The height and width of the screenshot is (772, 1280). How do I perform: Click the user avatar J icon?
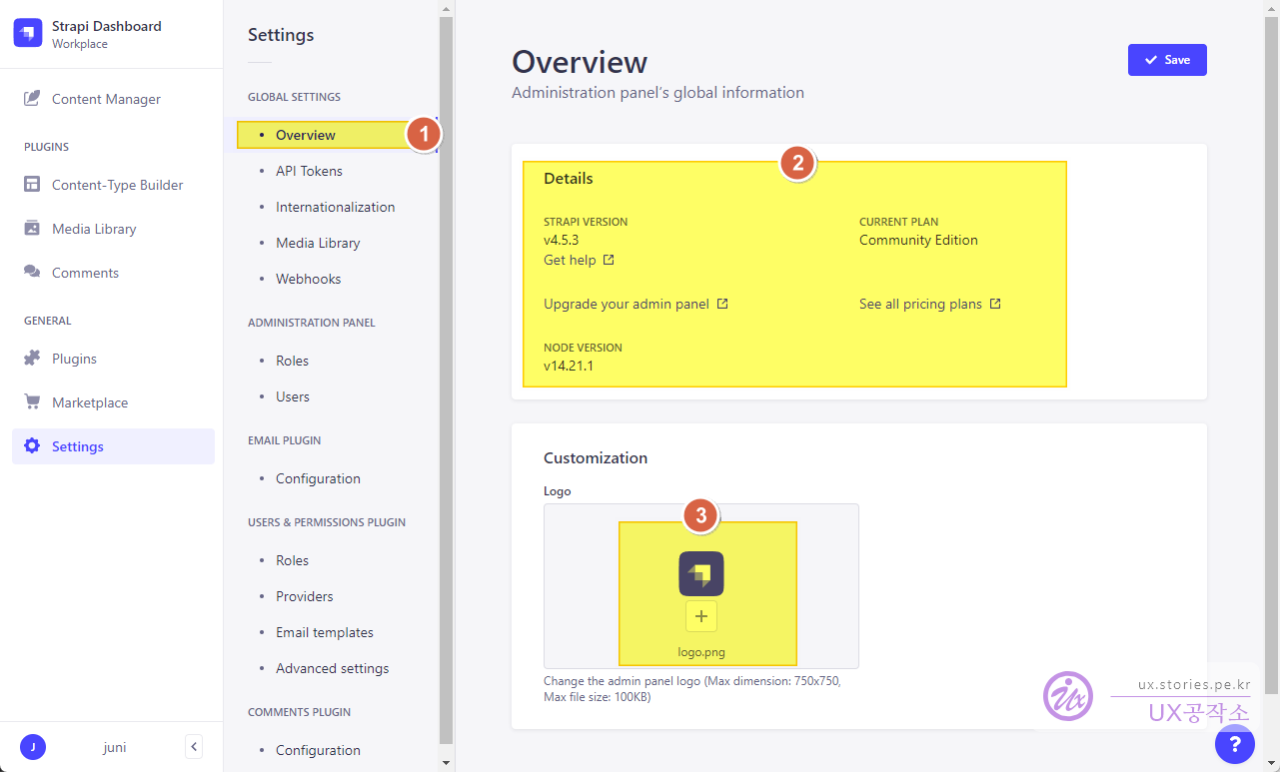coord(33,747)
